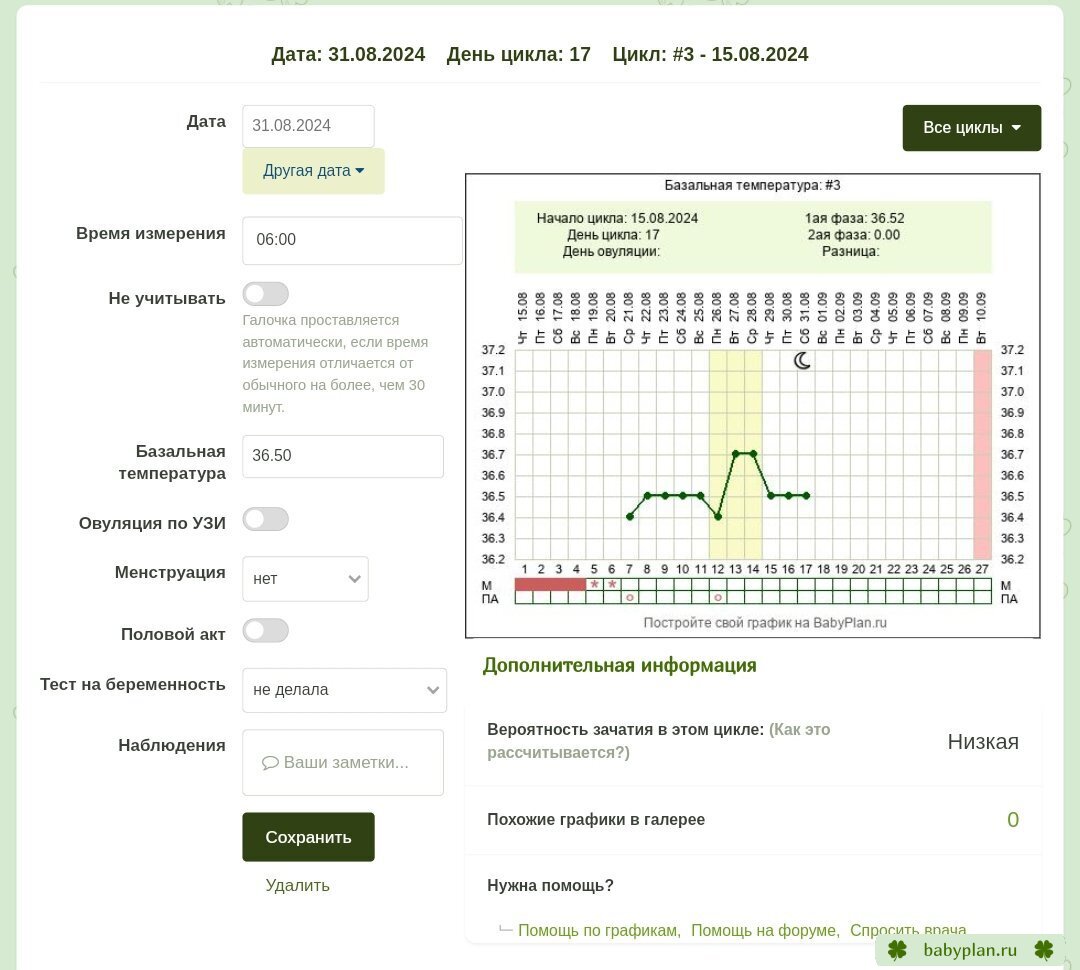This screenshot has width=1080, height=970.
Task: Click the left clover icon beside babyplan.ru
Action: [897, 950]
